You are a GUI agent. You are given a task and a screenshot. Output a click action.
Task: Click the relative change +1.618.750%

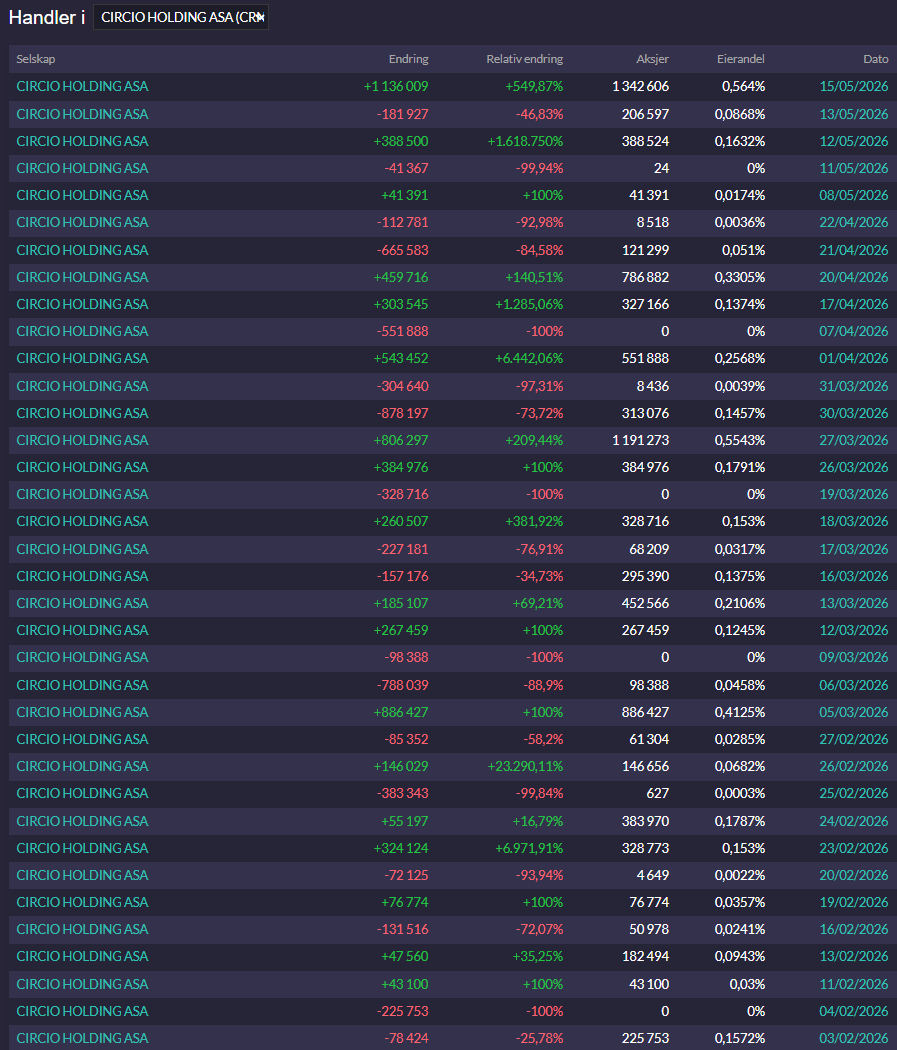525,141
